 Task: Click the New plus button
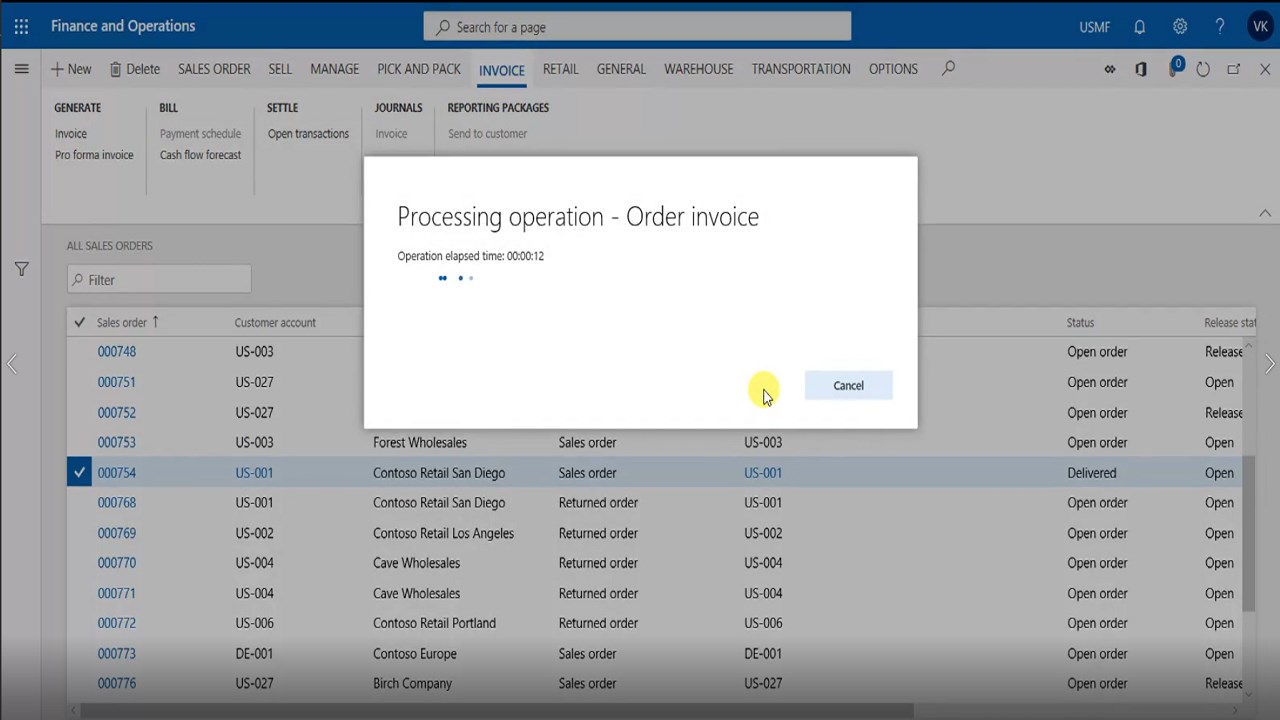[71, 69]
